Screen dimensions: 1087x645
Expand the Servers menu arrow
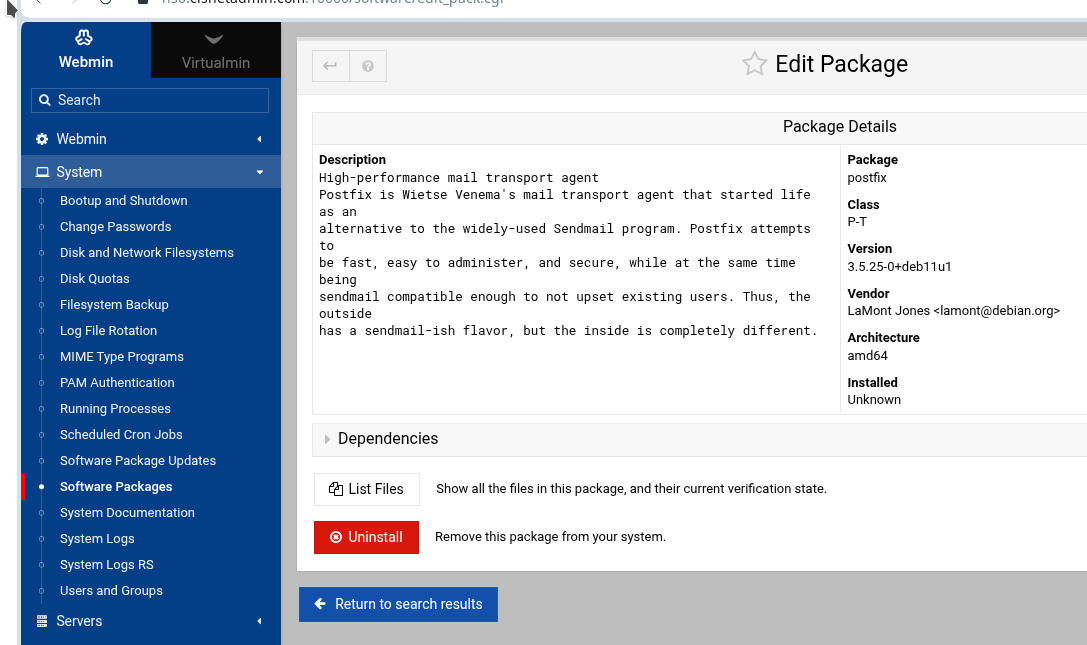(259, 621)
